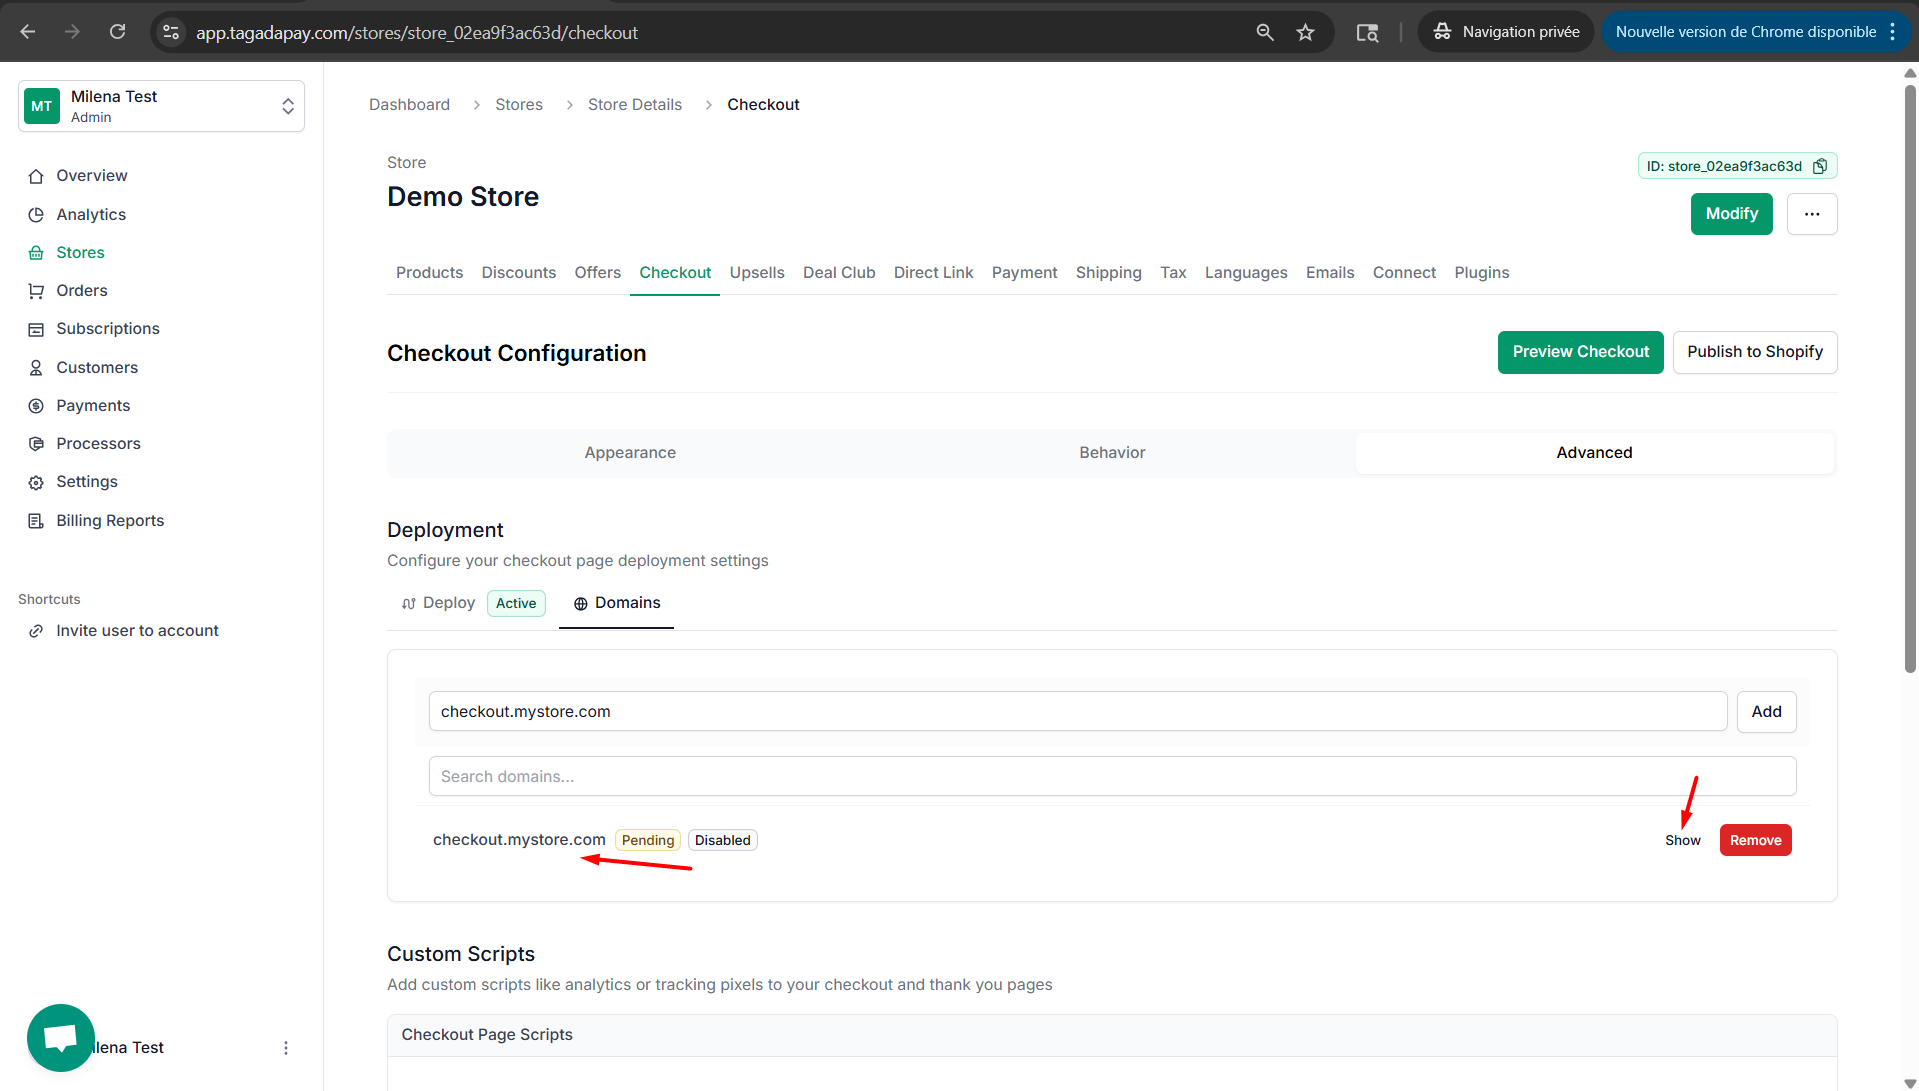
Task: Copy store ID with the clipboard icon
Action: (1820, 166)
